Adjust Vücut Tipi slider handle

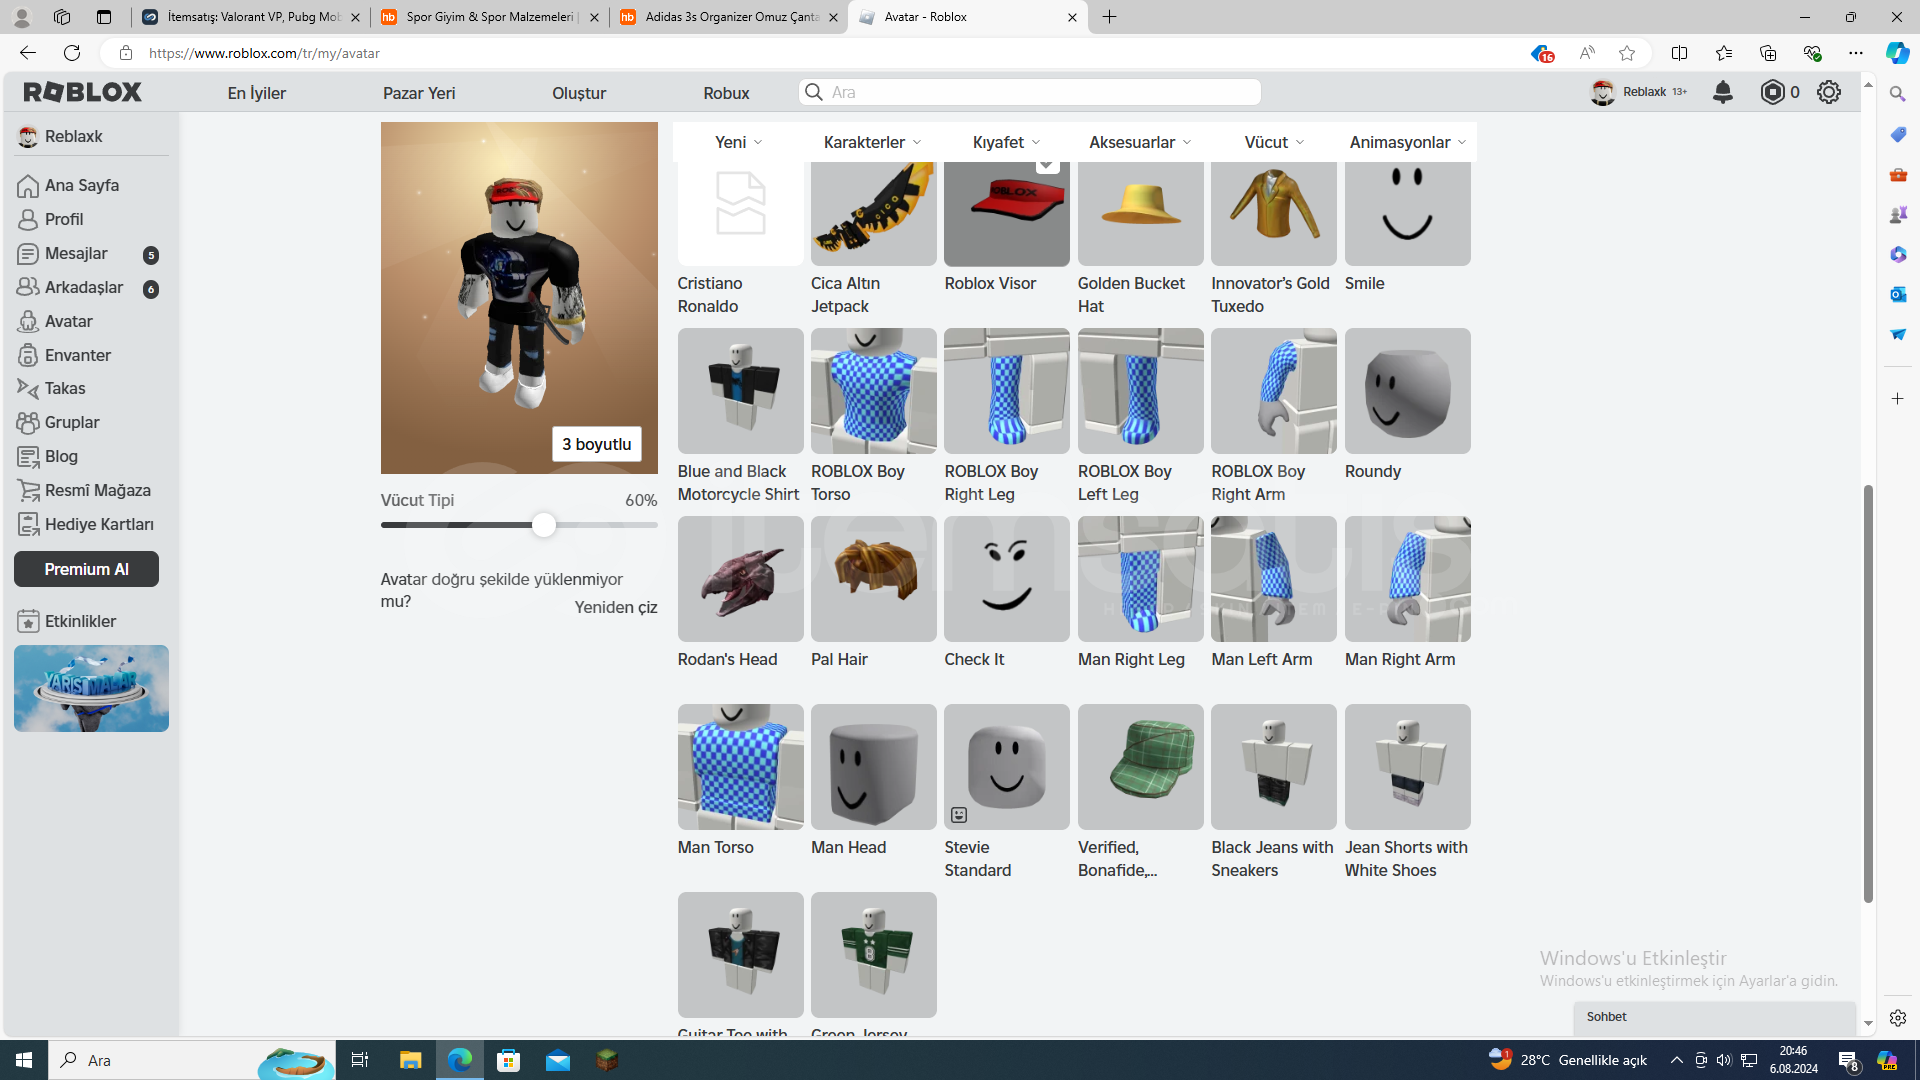pos(543,525)
